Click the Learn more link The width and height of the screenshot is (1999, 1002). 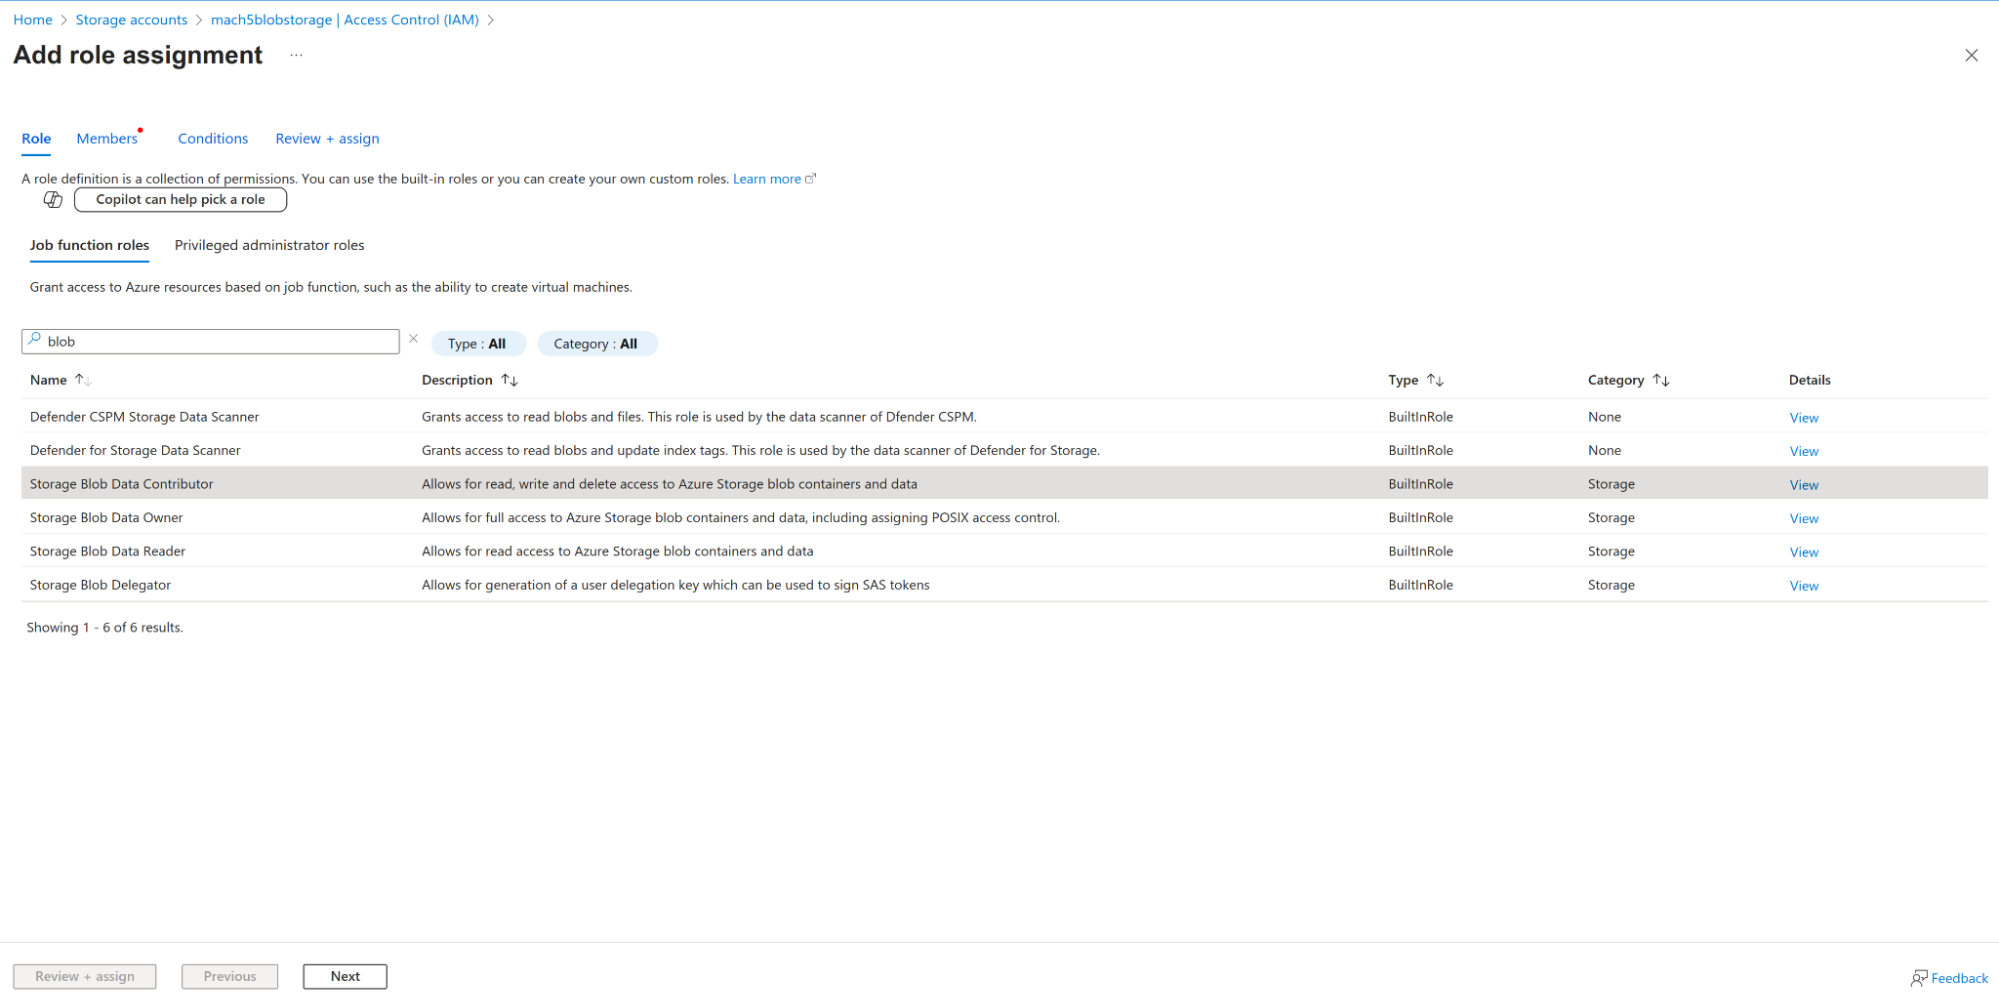[x=767, y=179]
